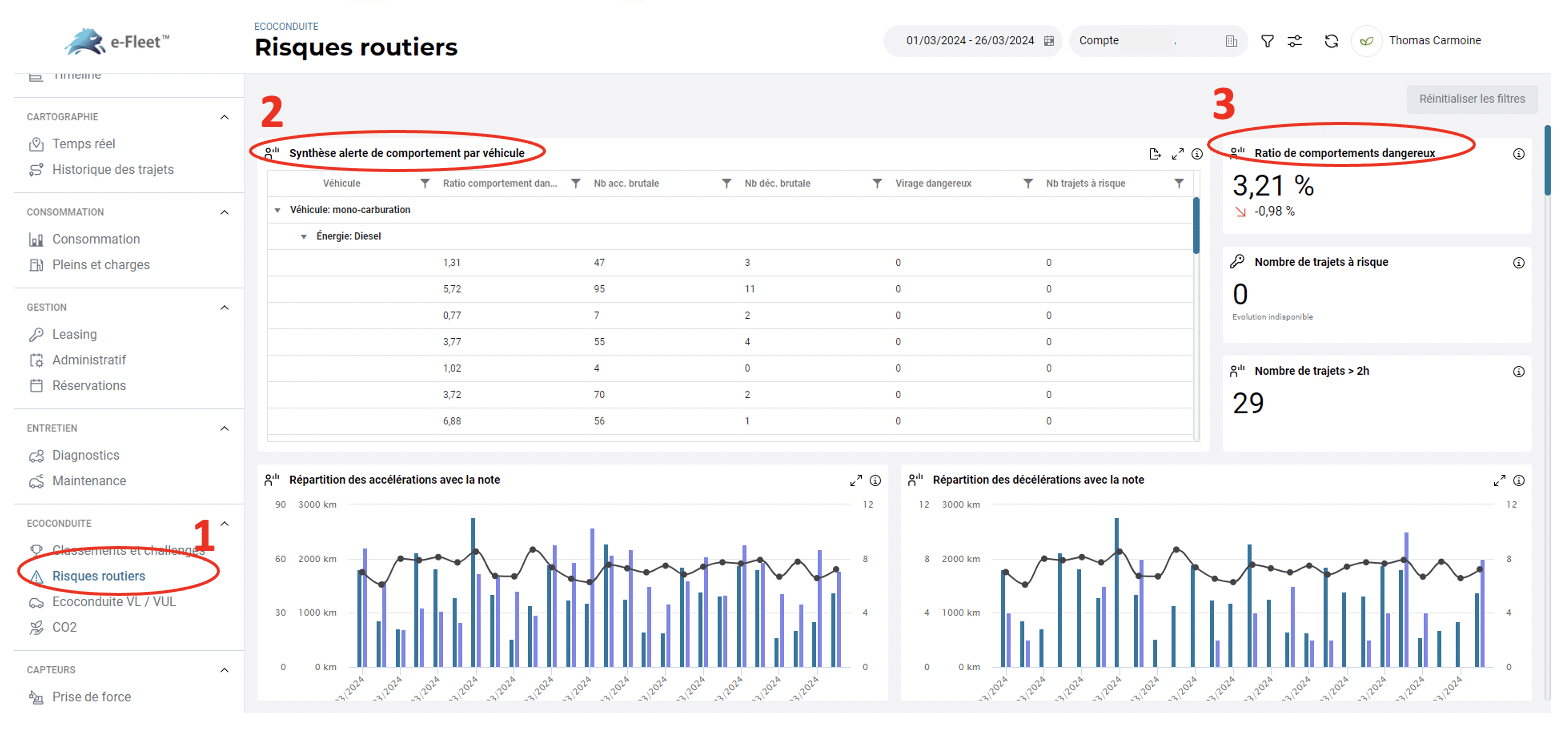The image size is (1566, 734).
Task: Click the value 29 trajets > 2h
Action: (1248, 403)
